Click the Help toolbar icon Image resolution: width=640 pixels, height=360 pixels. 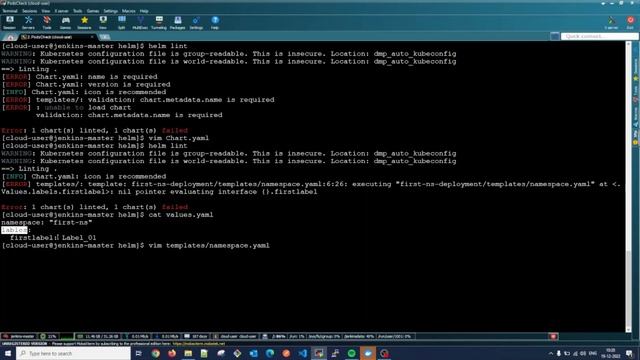click(215, 22)
